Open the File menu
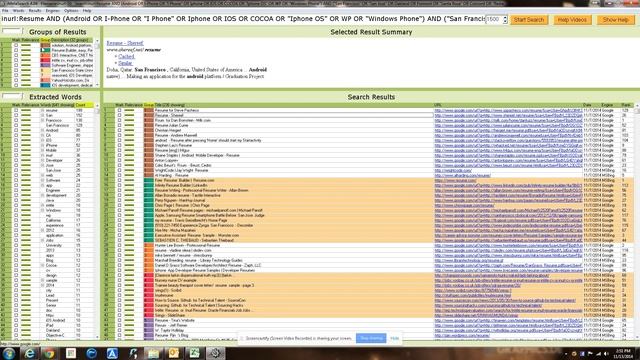The height and width of the screenshot is (360, 640). [x=5, y=11]
